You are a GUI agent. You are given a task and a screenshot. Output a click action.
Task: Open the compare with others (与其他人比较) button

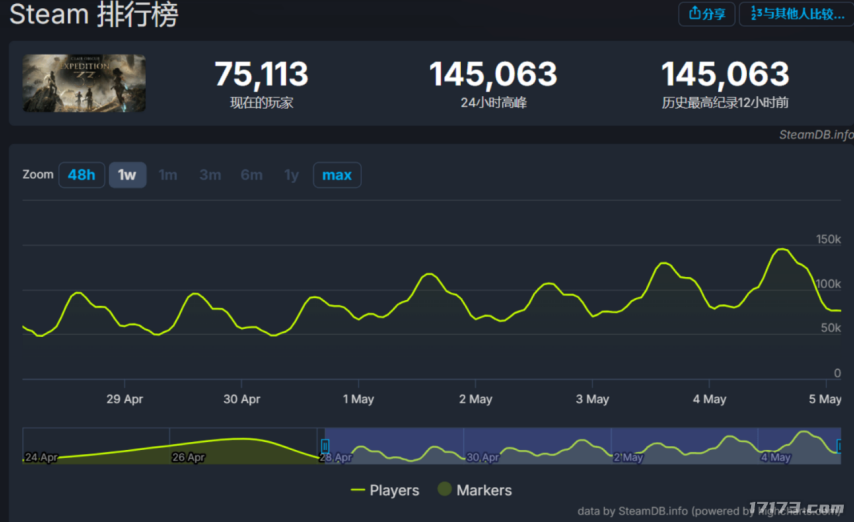[796, 14]
